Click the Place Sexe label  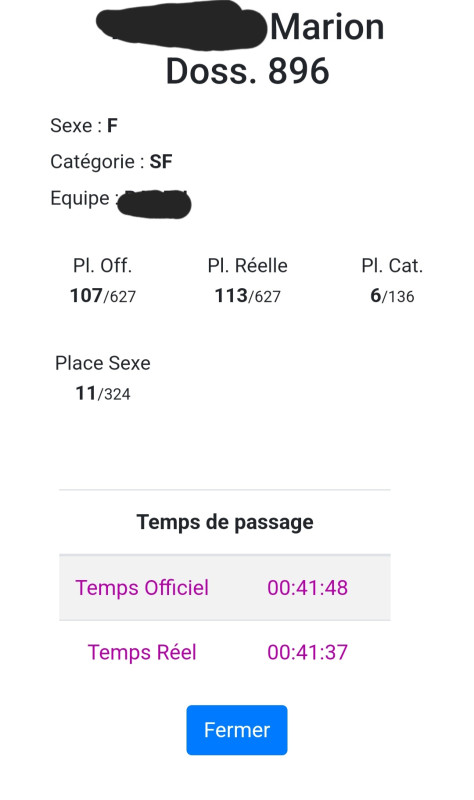(103, 363)
